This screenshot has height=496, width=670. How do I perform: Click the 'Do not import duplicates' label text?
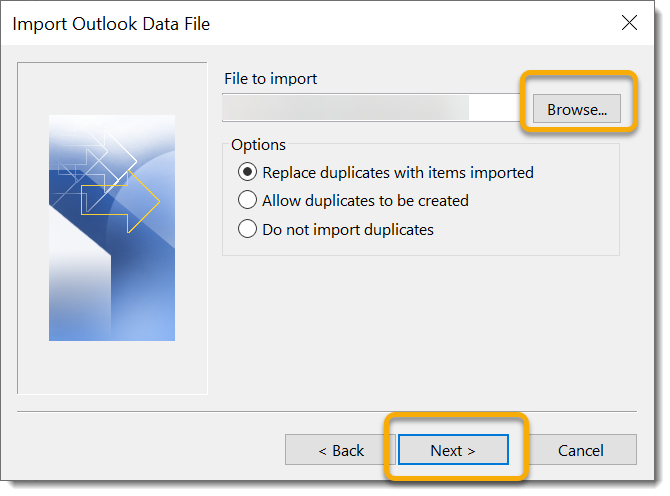click(x=347, y=229)
